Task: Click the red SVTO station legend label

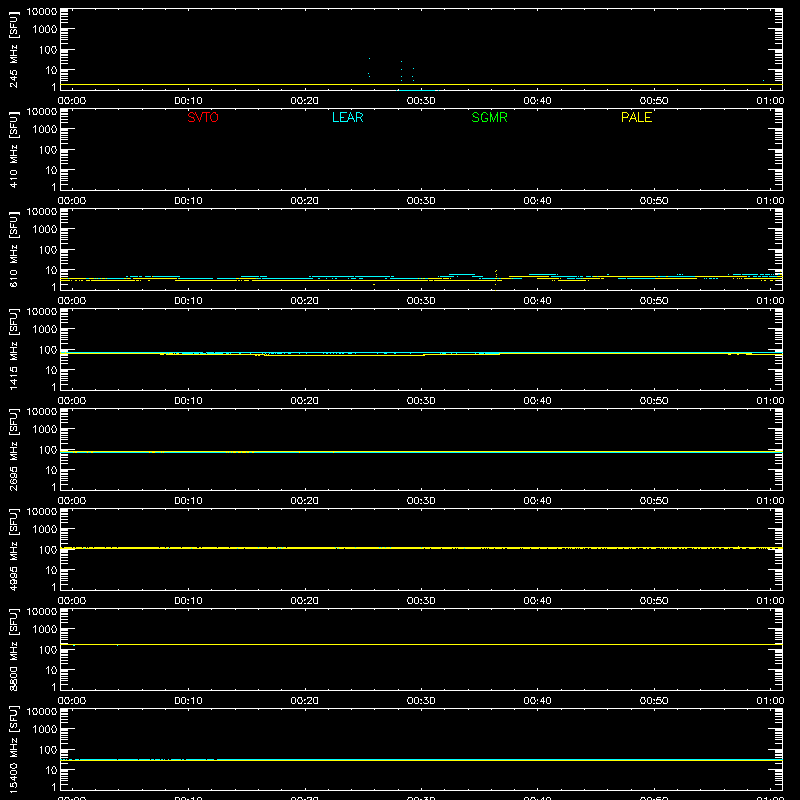Action: point(203,117)
